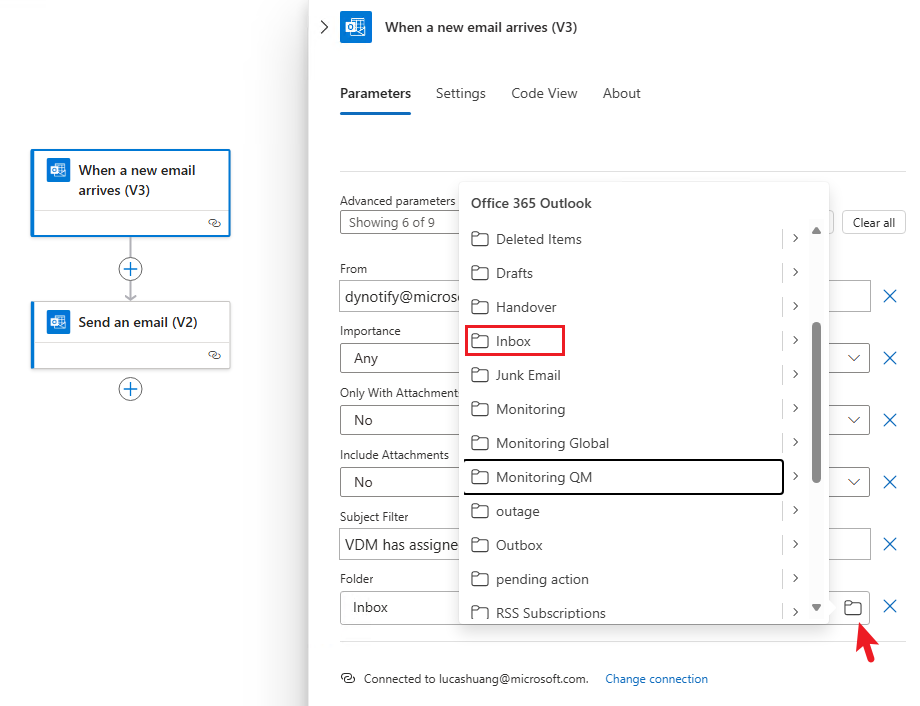This screenshot has width=920, height=706.
Task: Select the Handover folder
Action: point(623,307)
